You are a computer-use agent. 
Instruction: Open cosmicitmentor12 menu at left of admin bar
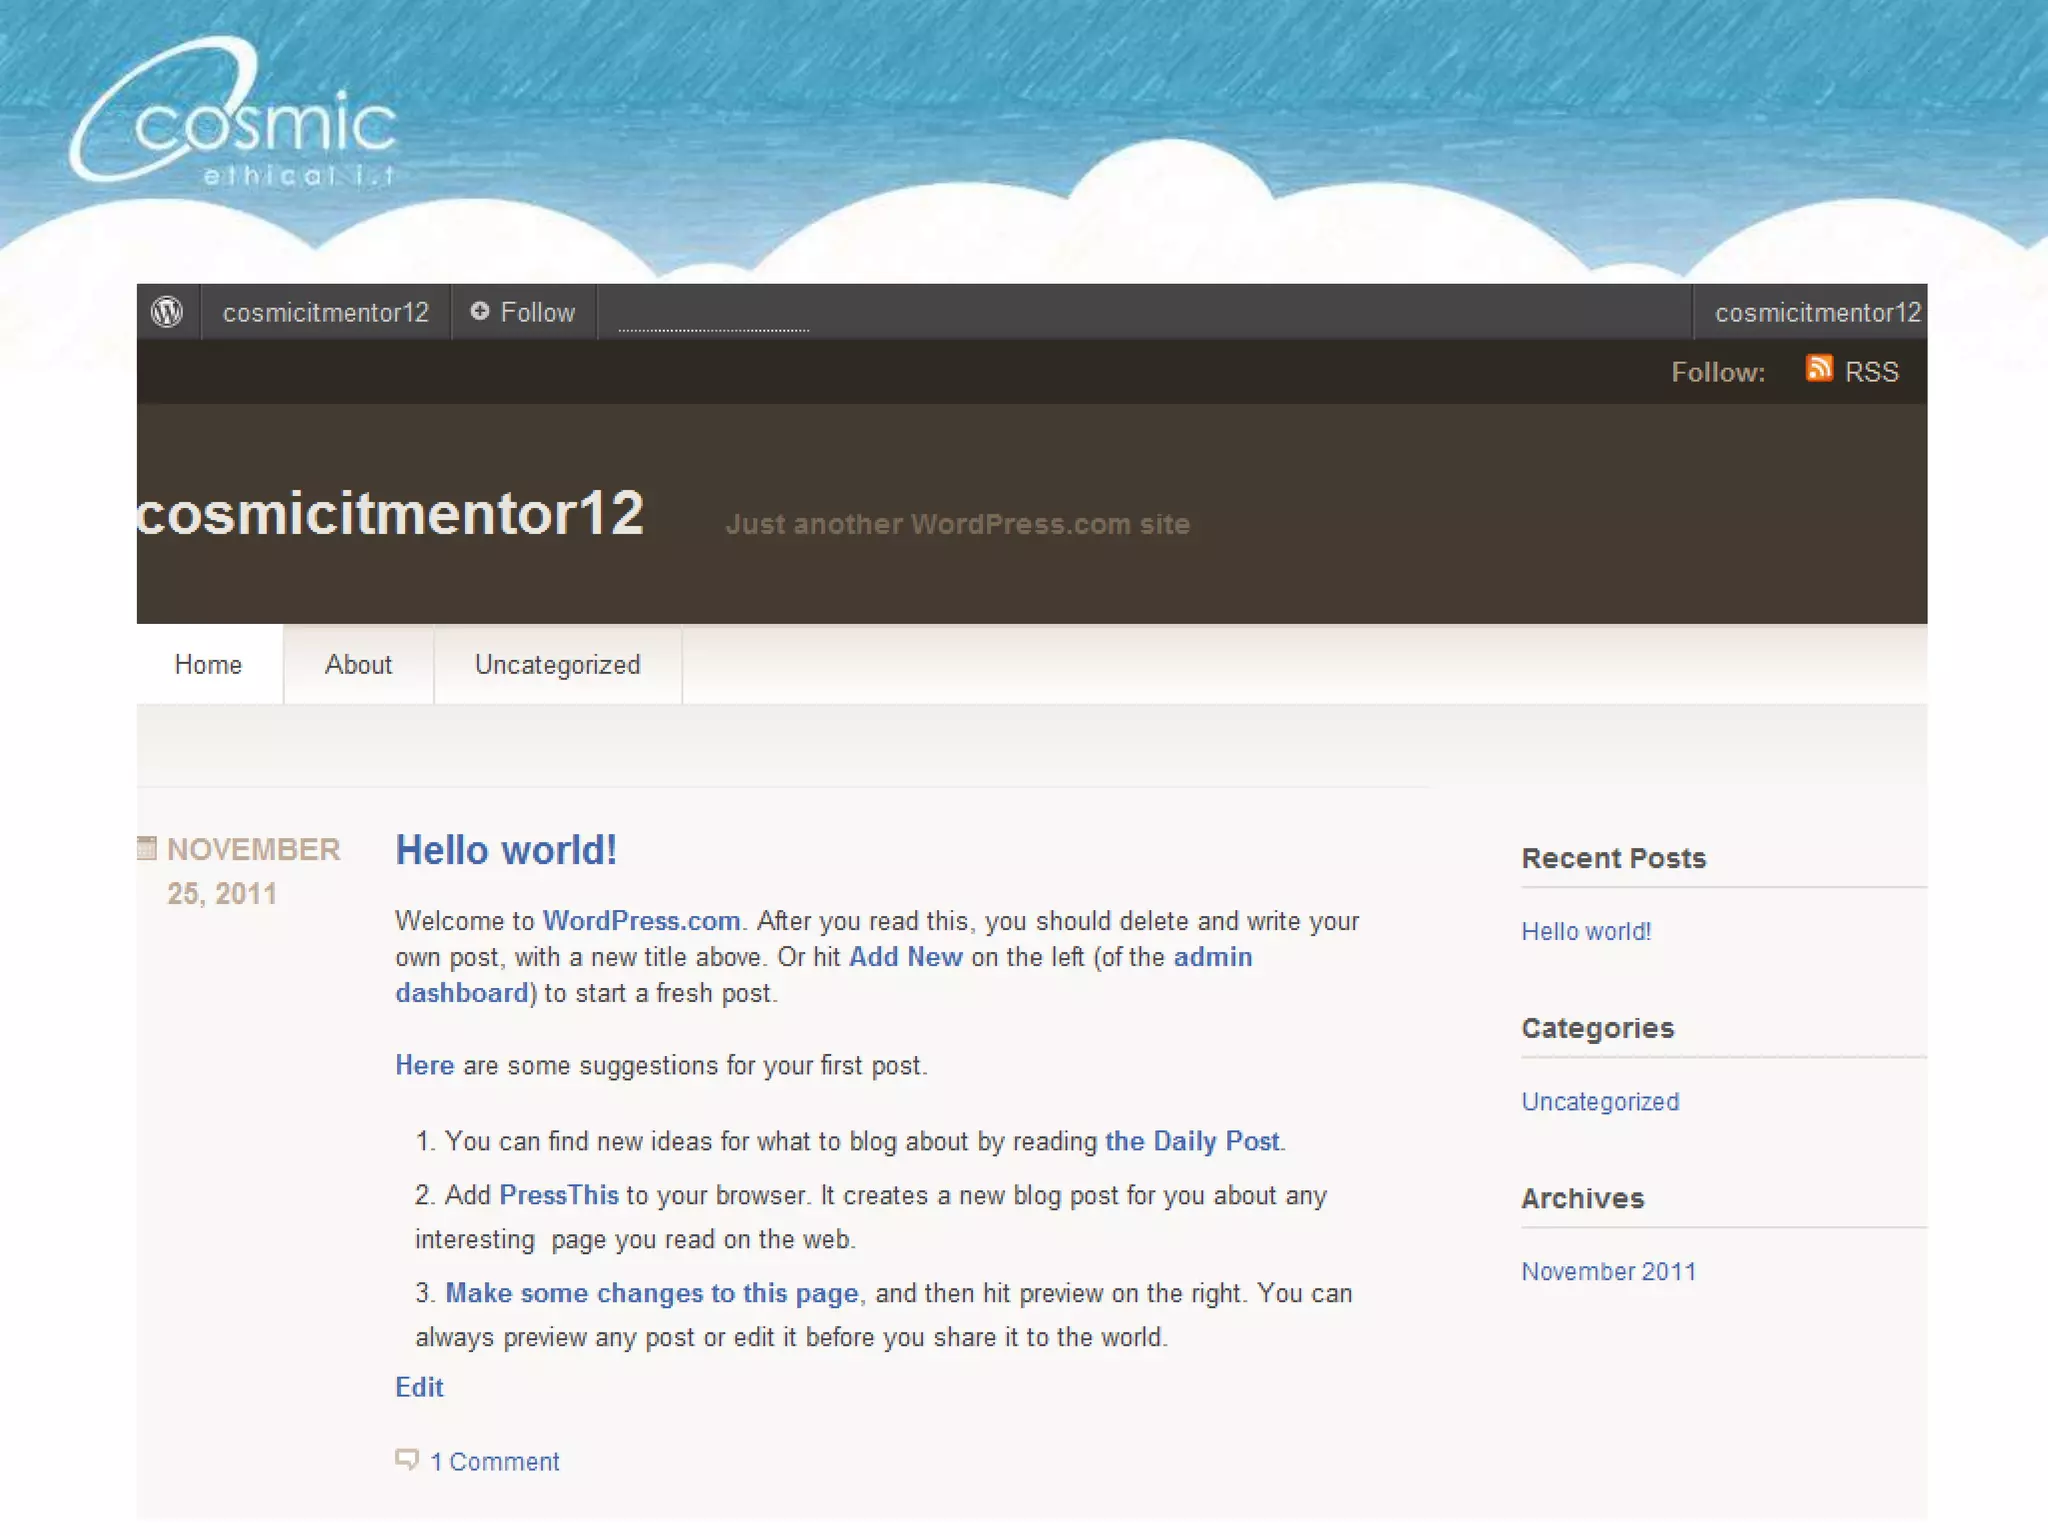(325, 313)
